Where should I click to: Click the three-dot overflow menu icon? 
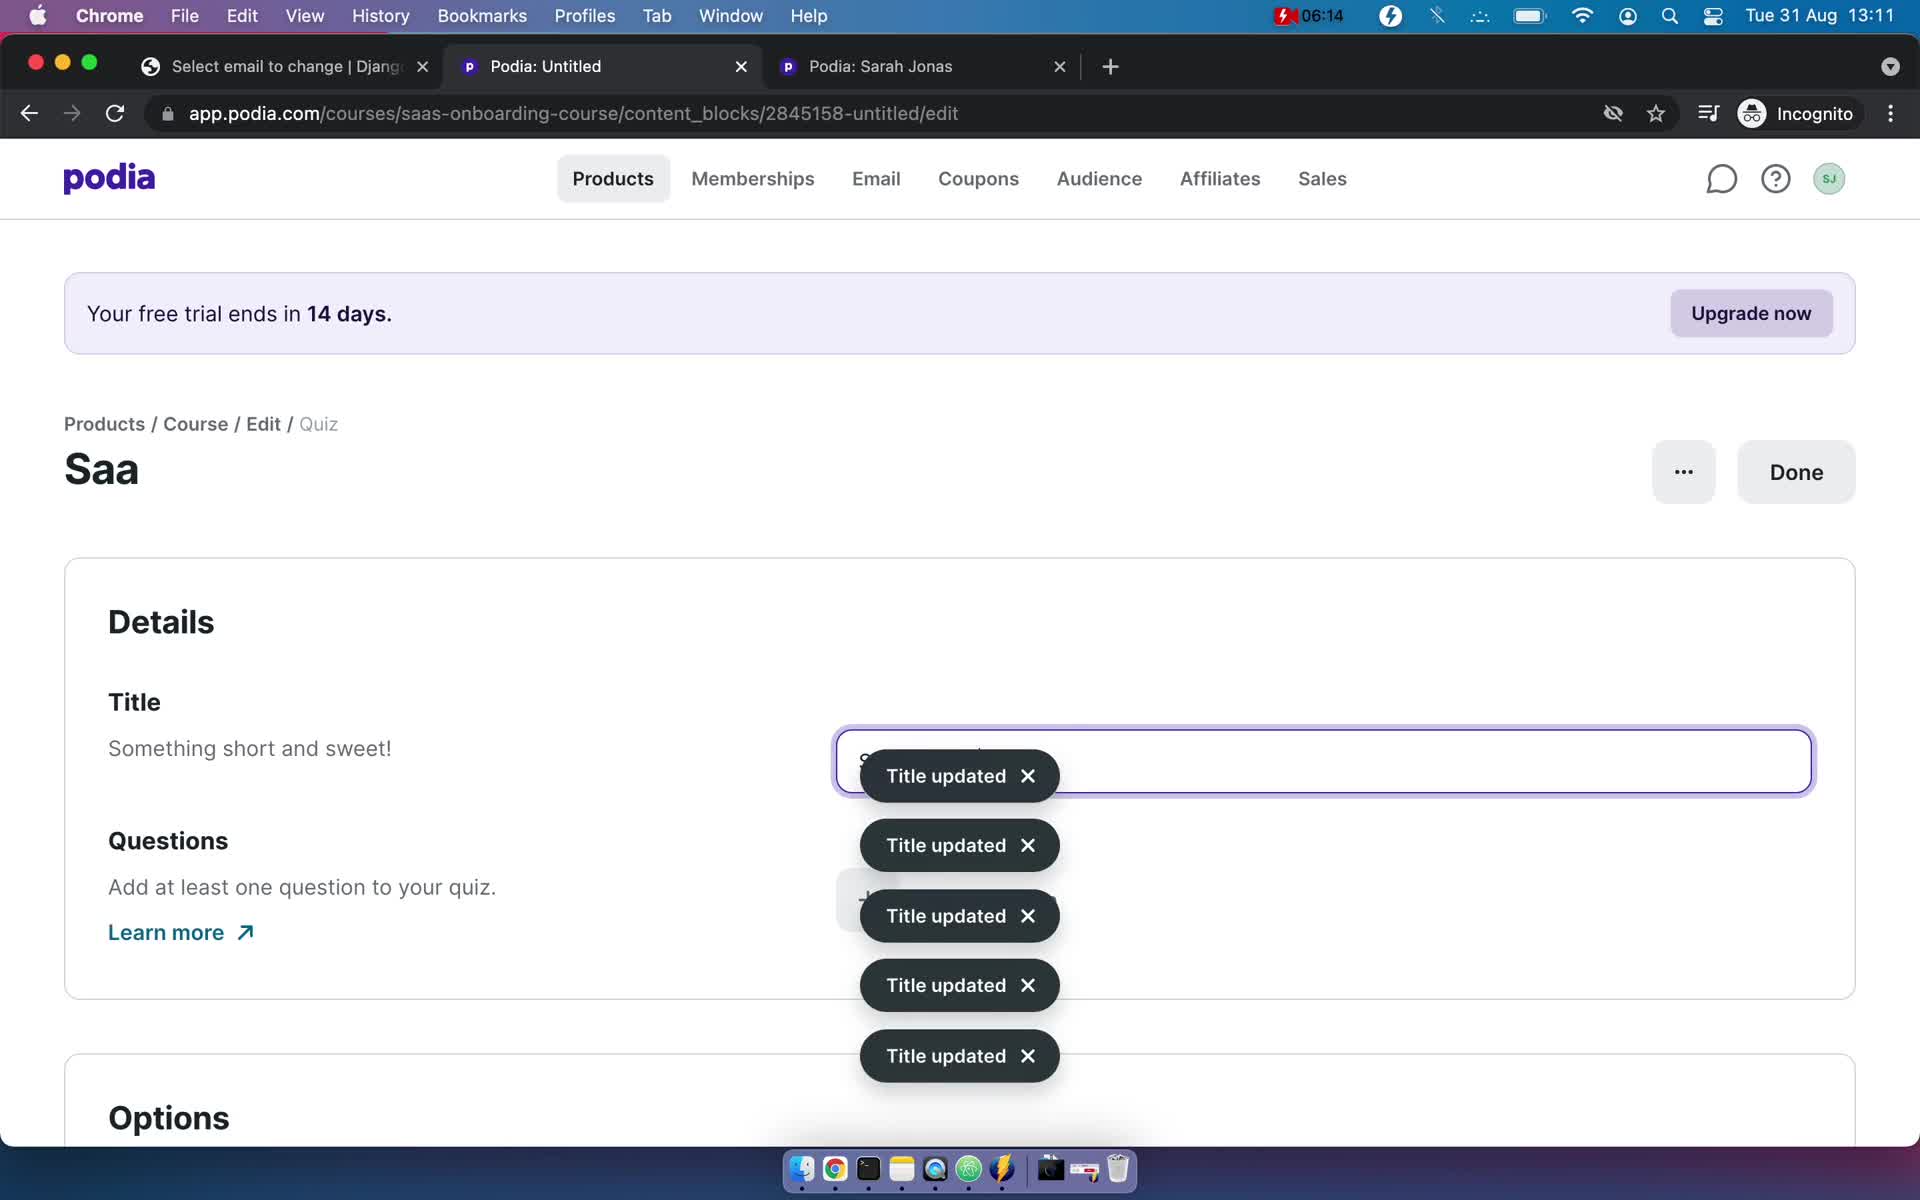pos(1684,471)
